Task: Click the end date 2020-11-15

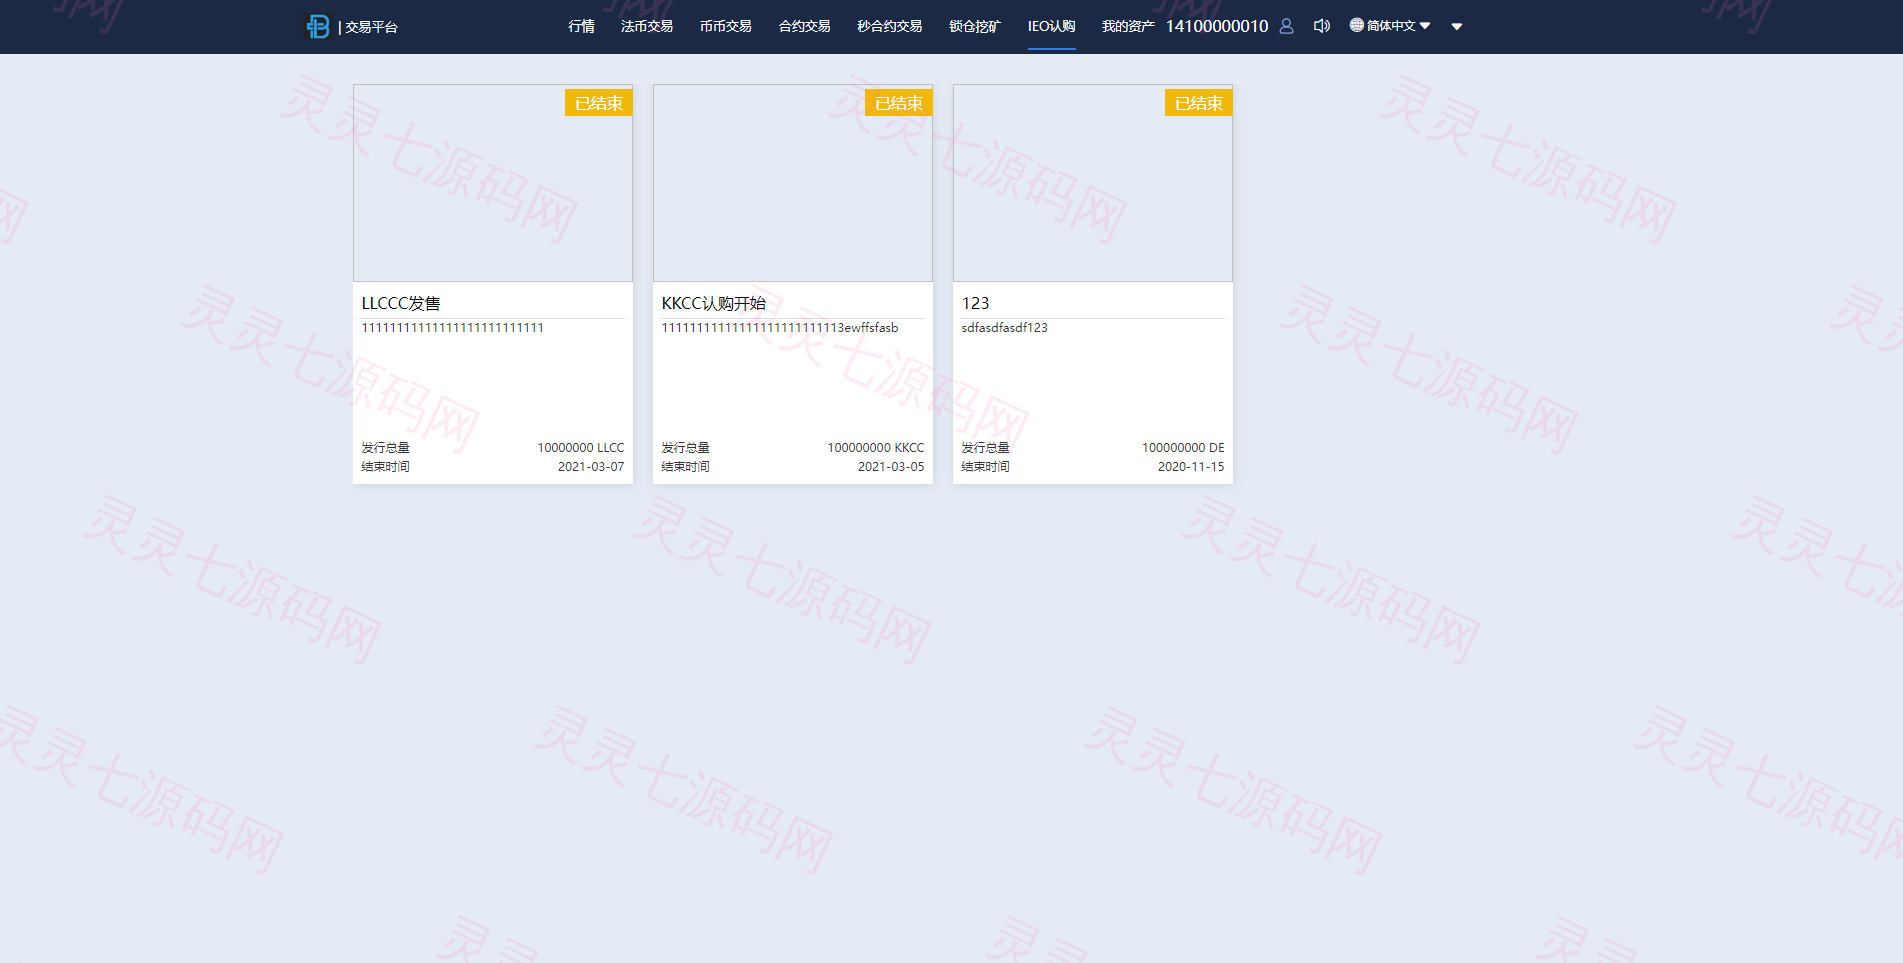Action: pyautogui.click(x=1191, y=467)
